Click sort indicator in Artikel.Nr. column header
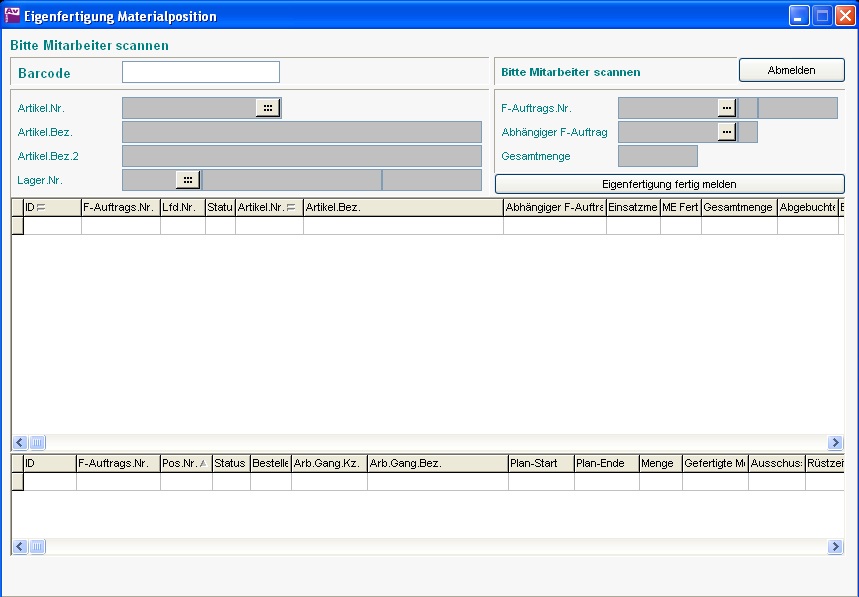This screenshot has height=597, width=859. point(290,207)
